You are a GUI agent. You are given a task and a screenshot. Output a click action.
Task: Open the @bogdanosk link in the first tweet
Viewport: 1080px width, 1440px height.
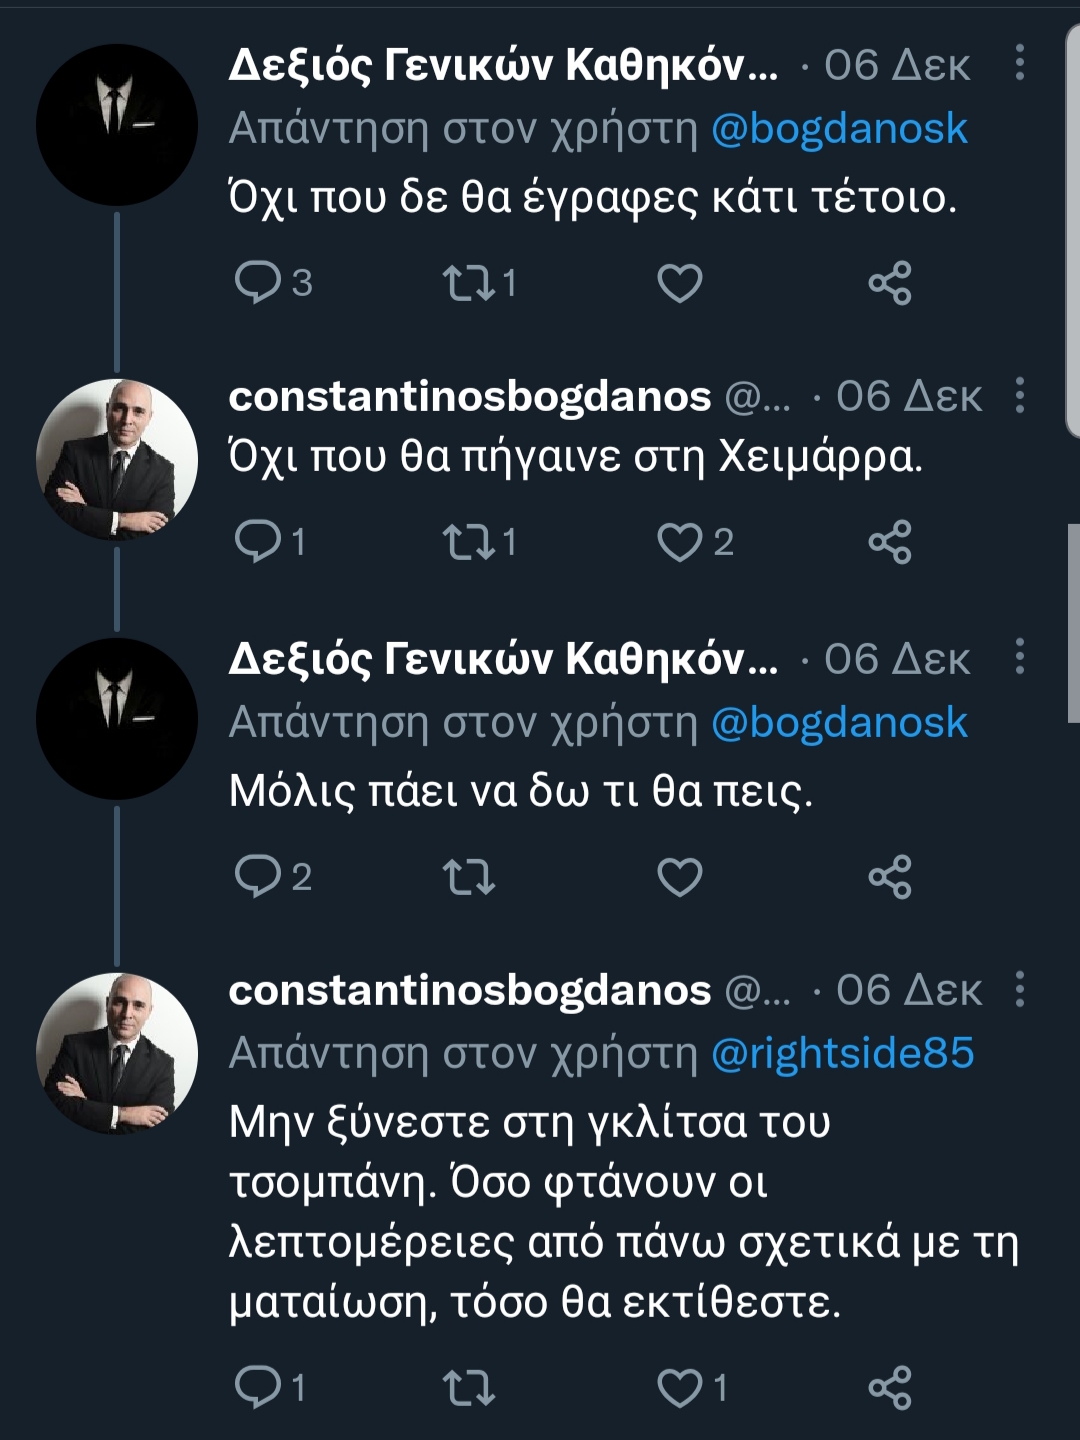point(839,129)
